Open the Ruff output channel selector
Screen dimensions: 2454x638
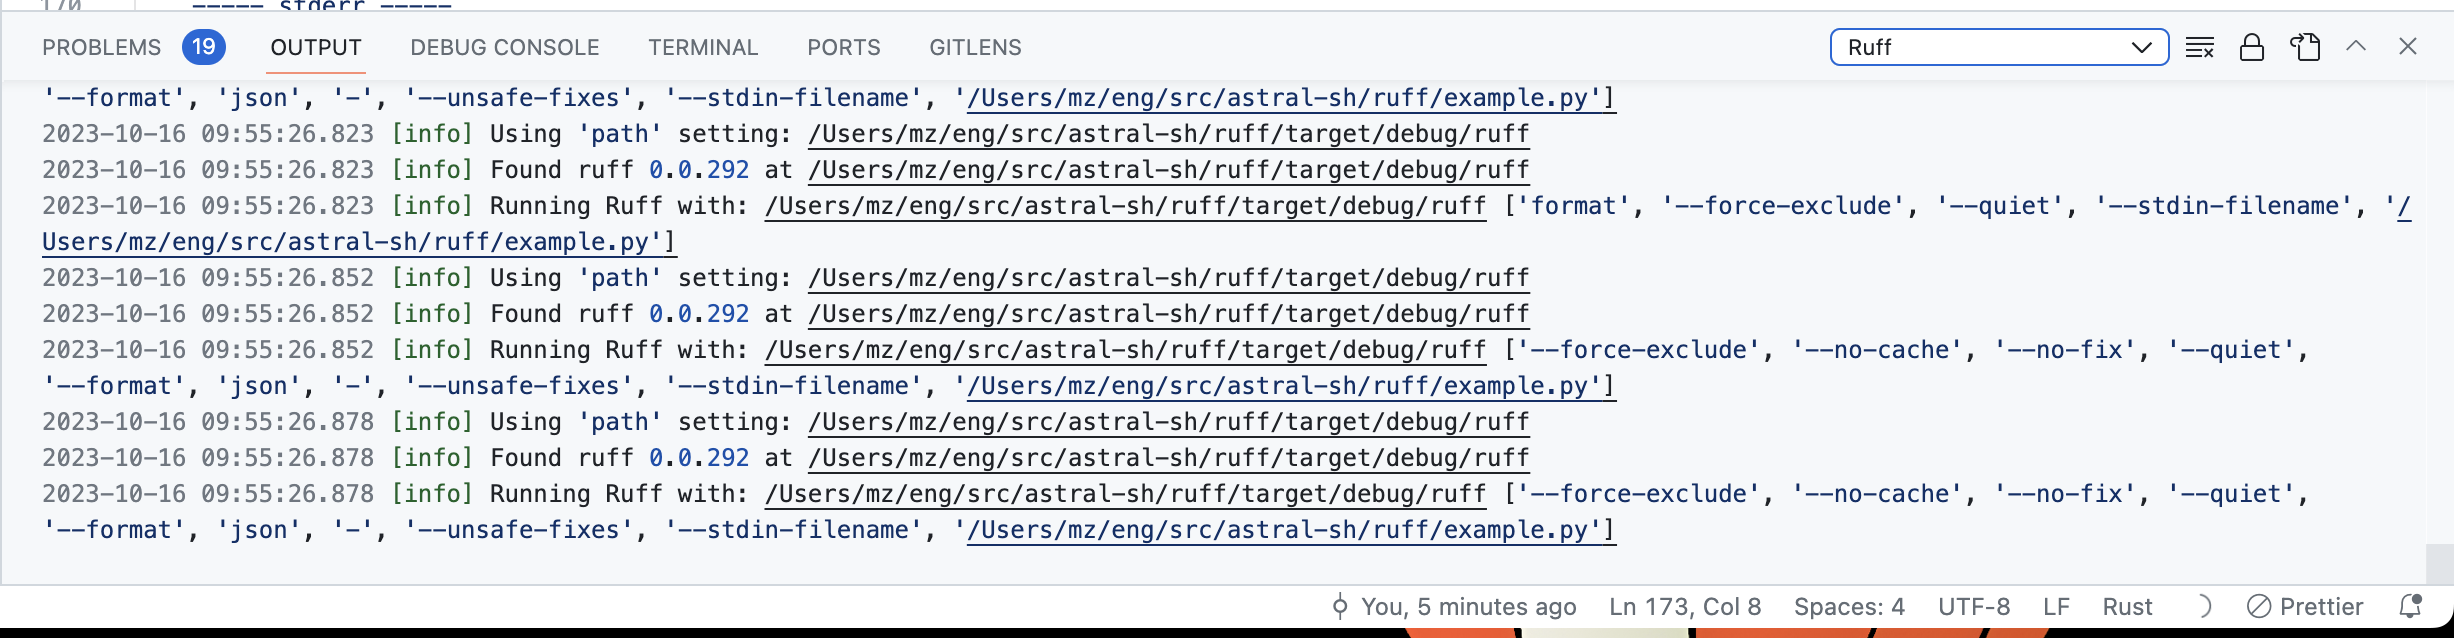coord(1997,46)
